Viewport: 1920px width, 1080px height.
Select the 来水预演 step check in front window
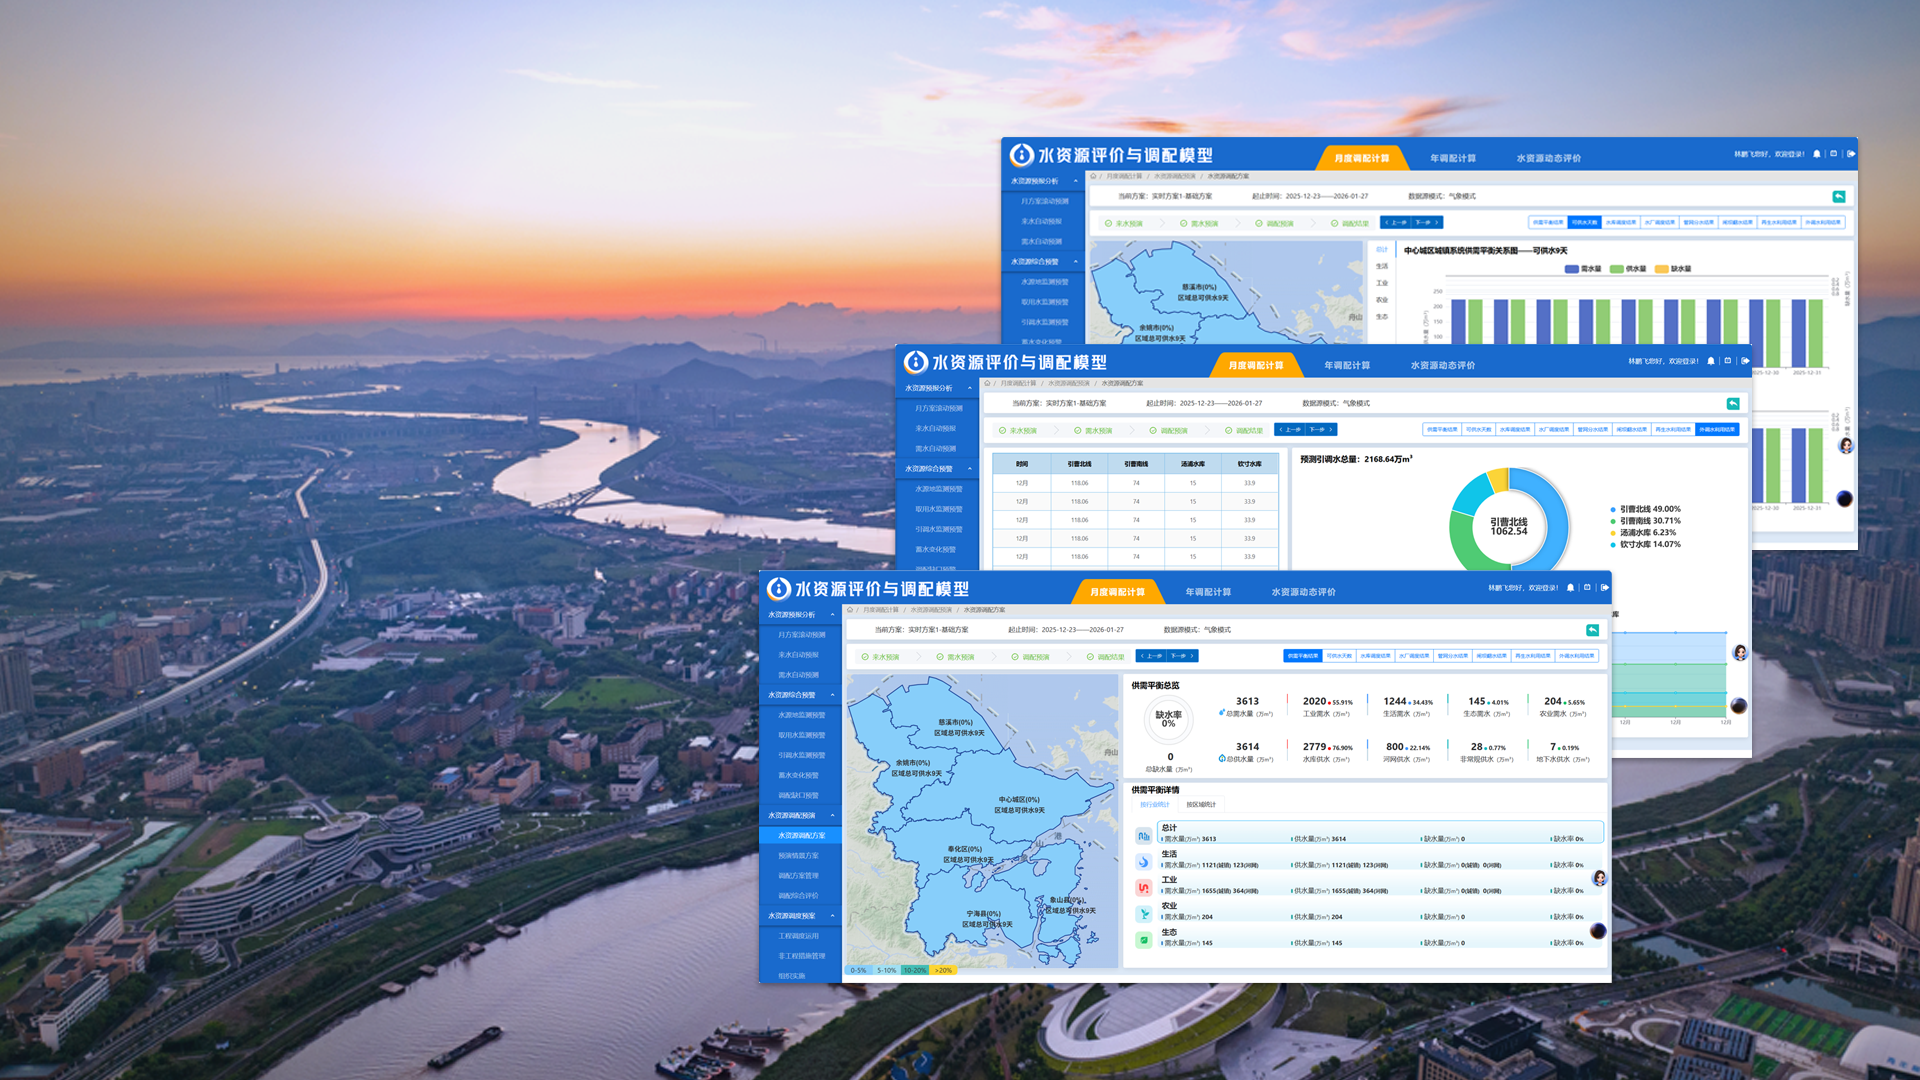pos(866,657)
